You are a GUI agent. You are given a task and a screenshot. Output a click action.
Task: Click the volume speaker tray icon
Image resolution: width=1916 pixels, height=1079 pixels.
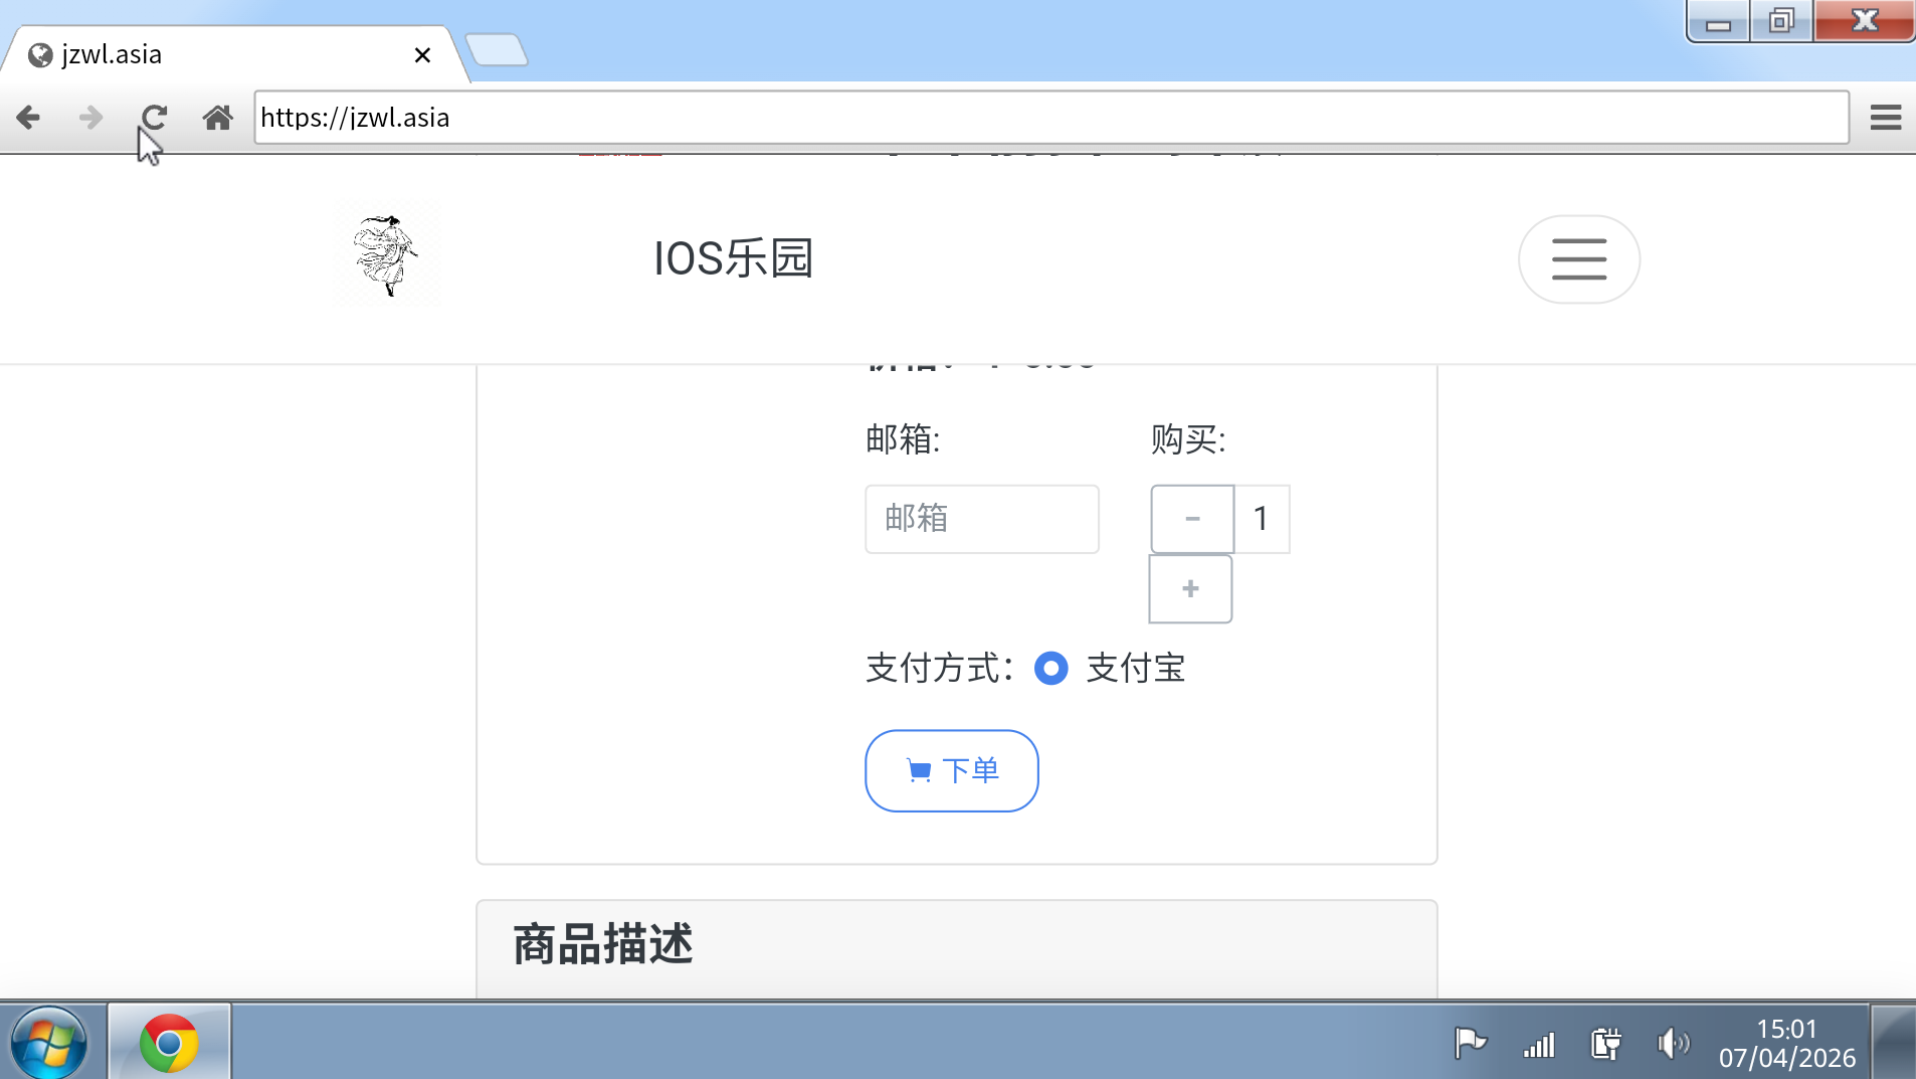pyautogui.click(x=1671, y=1044)
